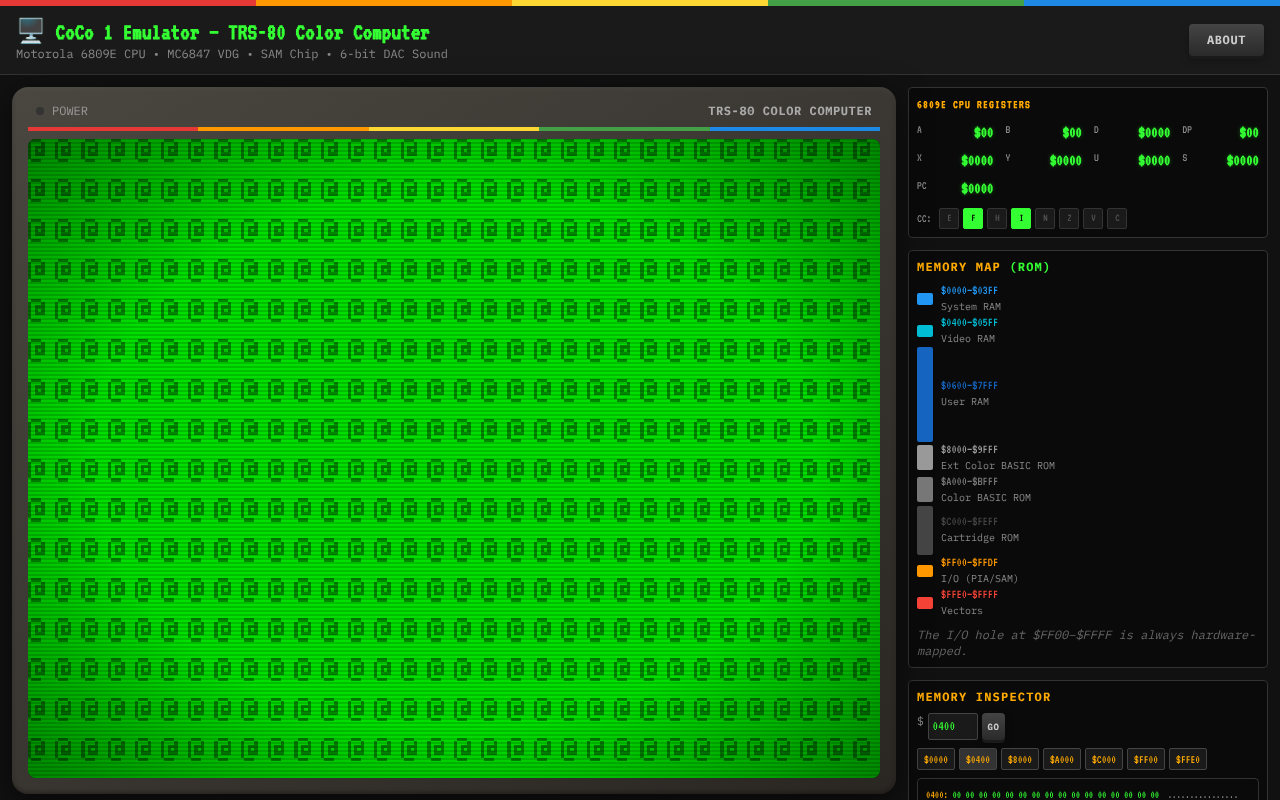Click the Cartridge ROM block icon
Image resolution: width=1280 pixels, height=800 pixels.
click(x=924, y=529)
